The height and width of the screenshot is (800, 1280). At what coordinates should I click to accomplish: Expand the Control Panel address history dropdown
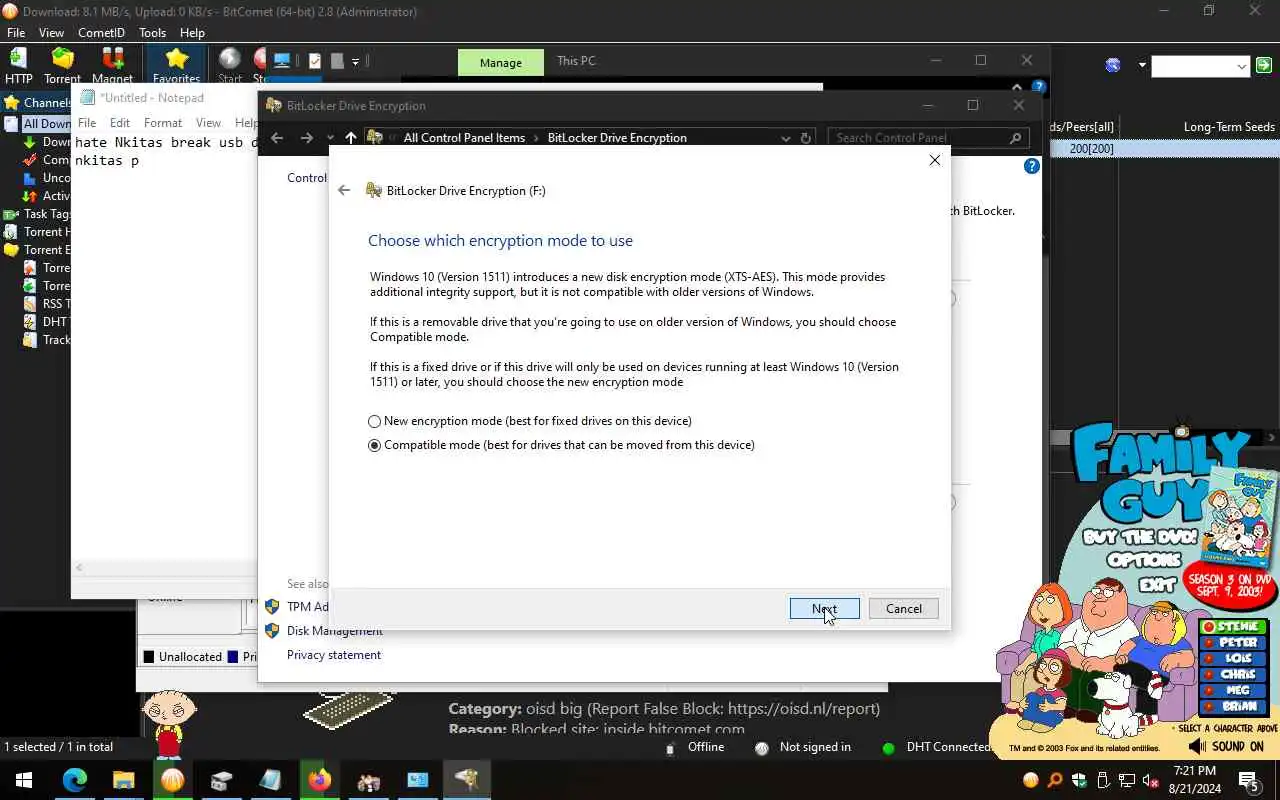785,138
